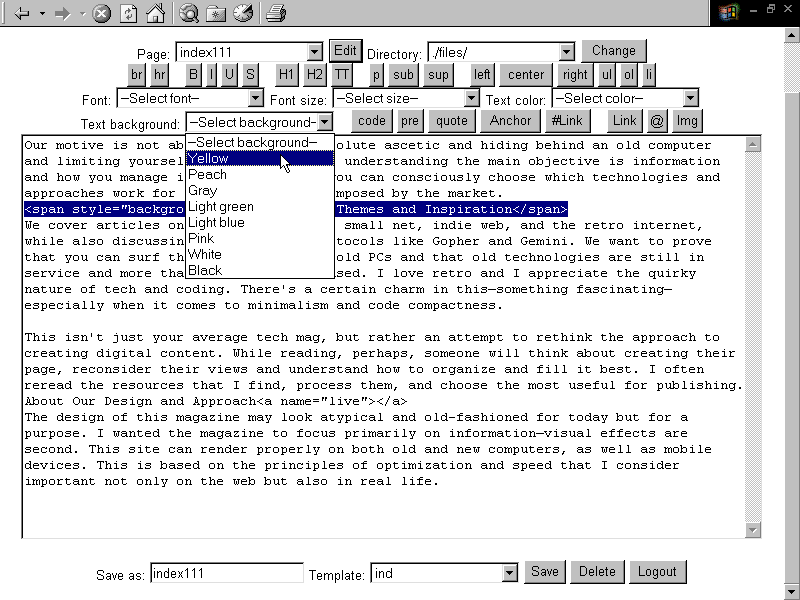Choose Yellow from background list
800x600 pixels.
point(208,158)
